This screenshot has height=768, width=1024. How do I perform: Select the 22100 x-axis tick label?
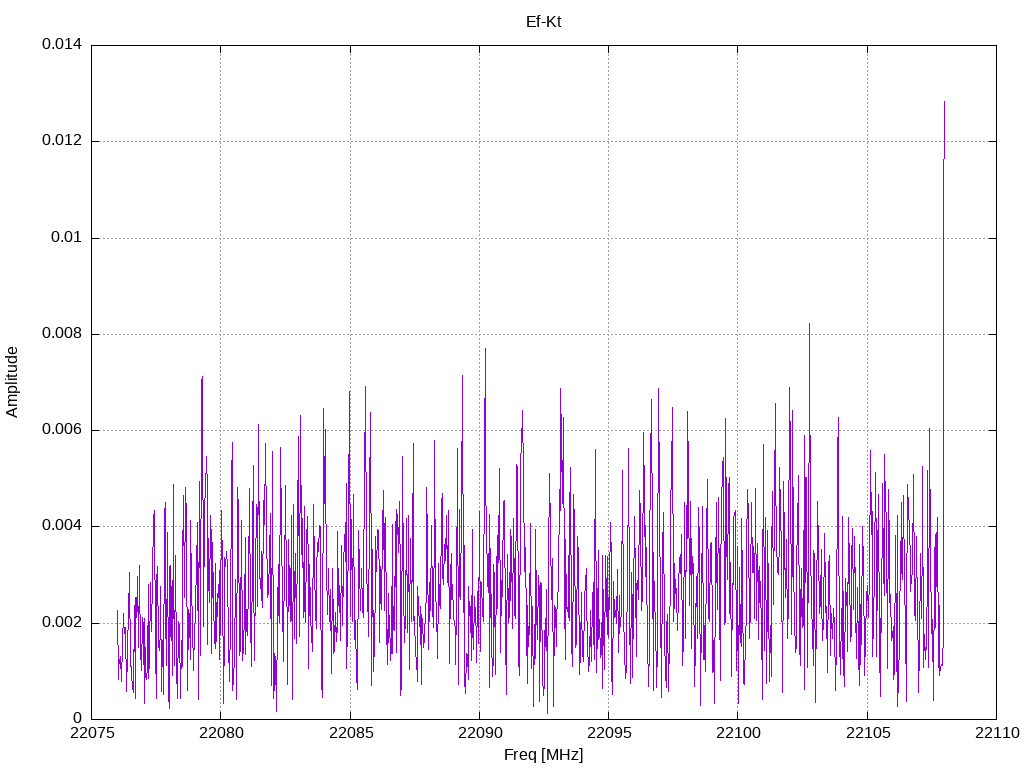(x=737, y=735)
